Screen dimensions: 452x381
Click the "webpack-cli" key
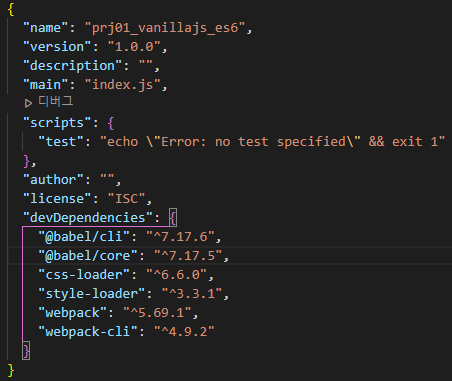coord(88,332)
